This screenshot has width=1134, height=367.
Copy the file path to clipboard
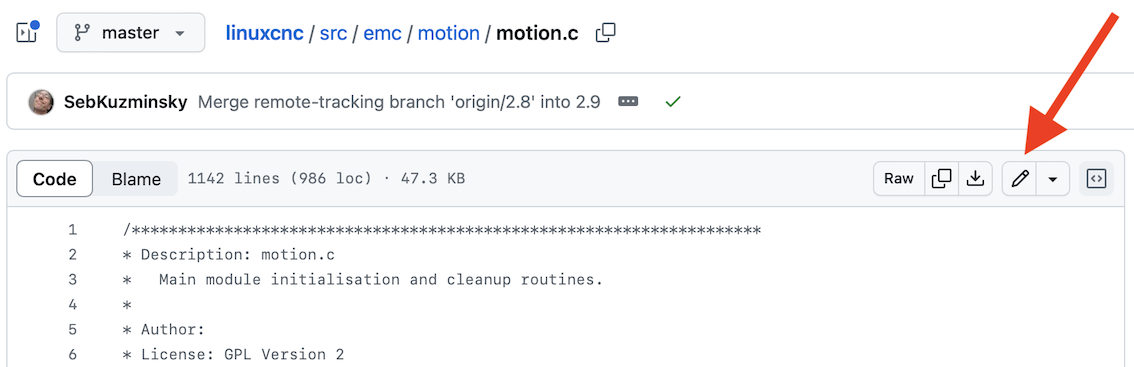pos(605,33)
